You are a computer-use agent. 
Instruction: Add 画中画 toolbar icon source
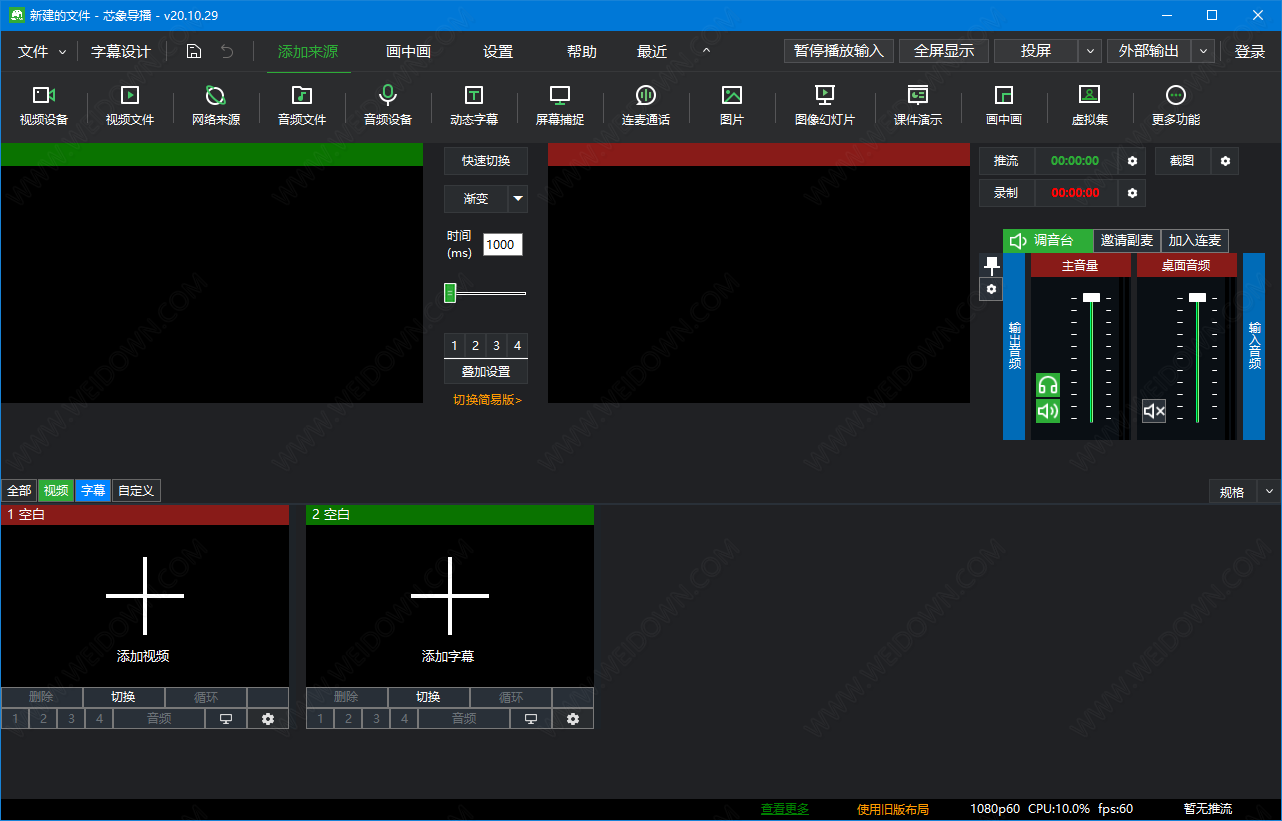tap(1004, 105)
